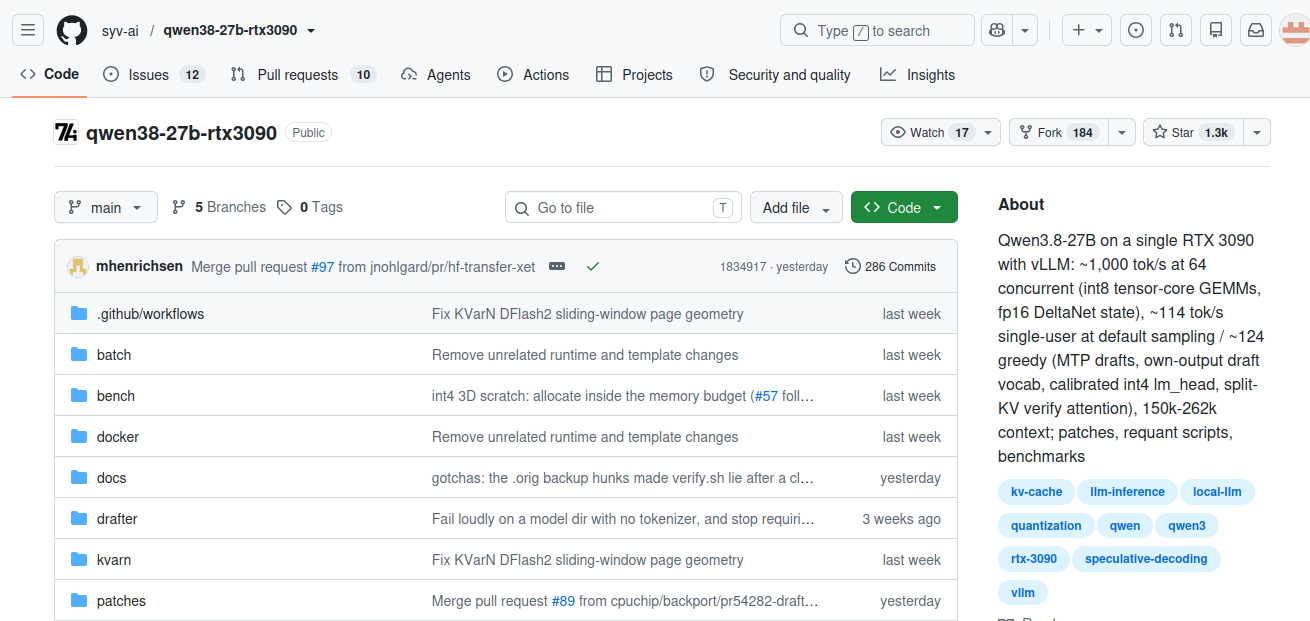Image resolution: width=1310 pixels, height=621 pixels.
Task: Open pull request #97 link
Action: (x=322, y=267)
